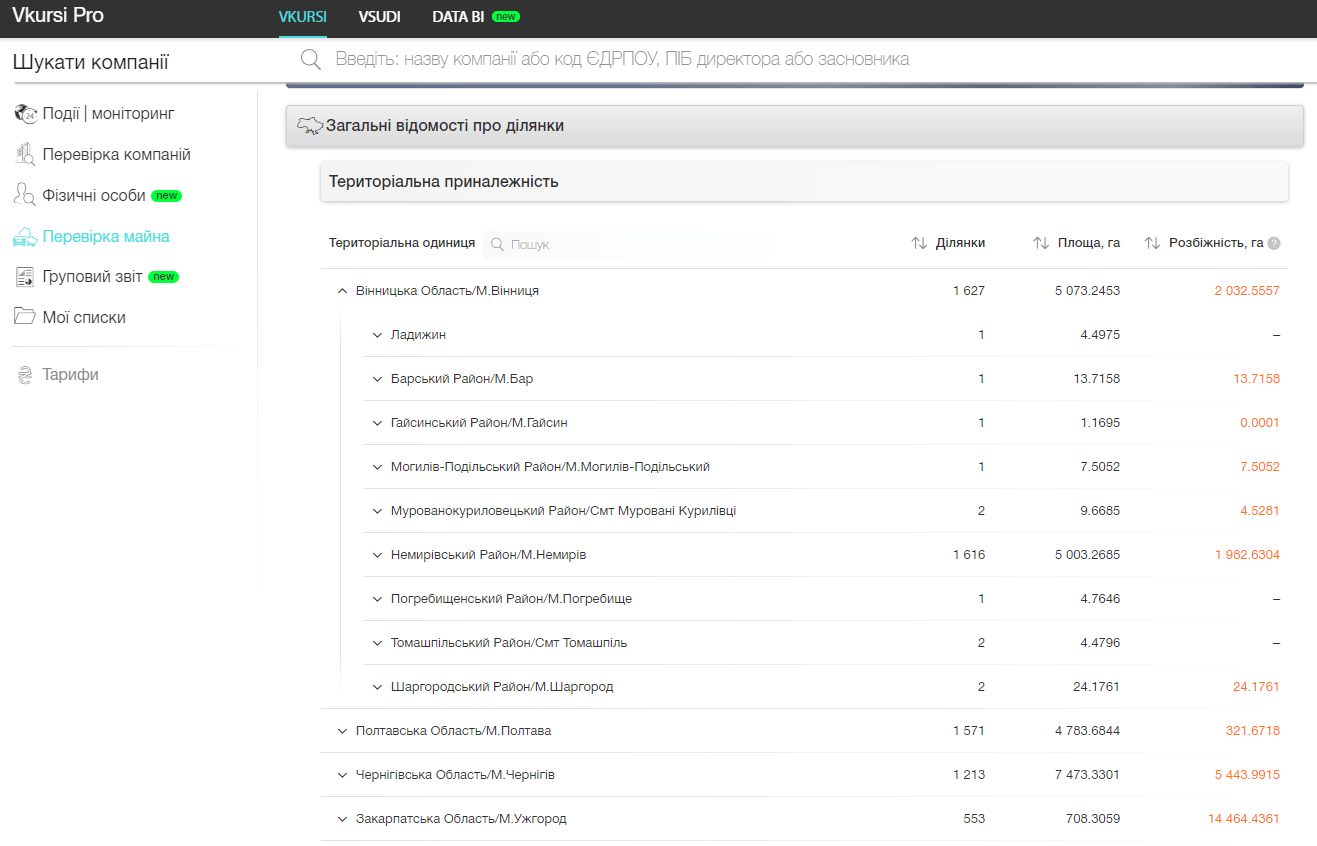
Task: Collapse the Вінницька Область/М.Вінниця row
Action: (342, 291)
